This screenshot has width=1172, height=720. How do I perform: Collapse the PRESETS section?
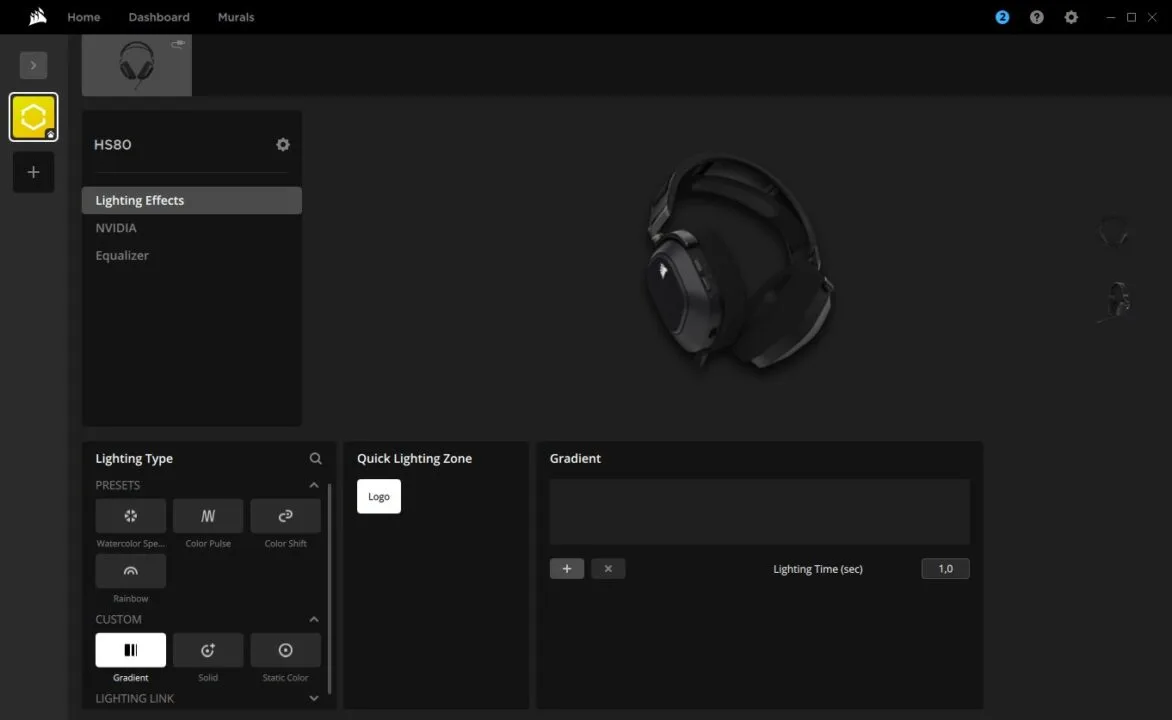coord(314,485)
